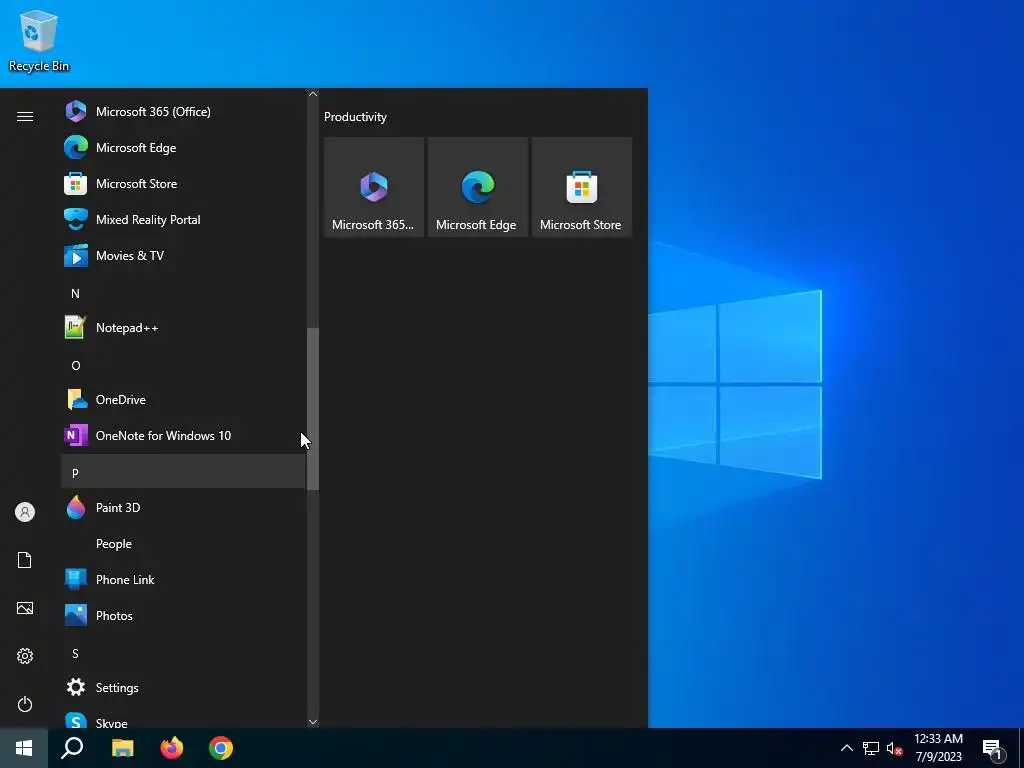The height and width of the screenshot is (768, 1024).
Task: Open the People app
Action: point(184,543)
